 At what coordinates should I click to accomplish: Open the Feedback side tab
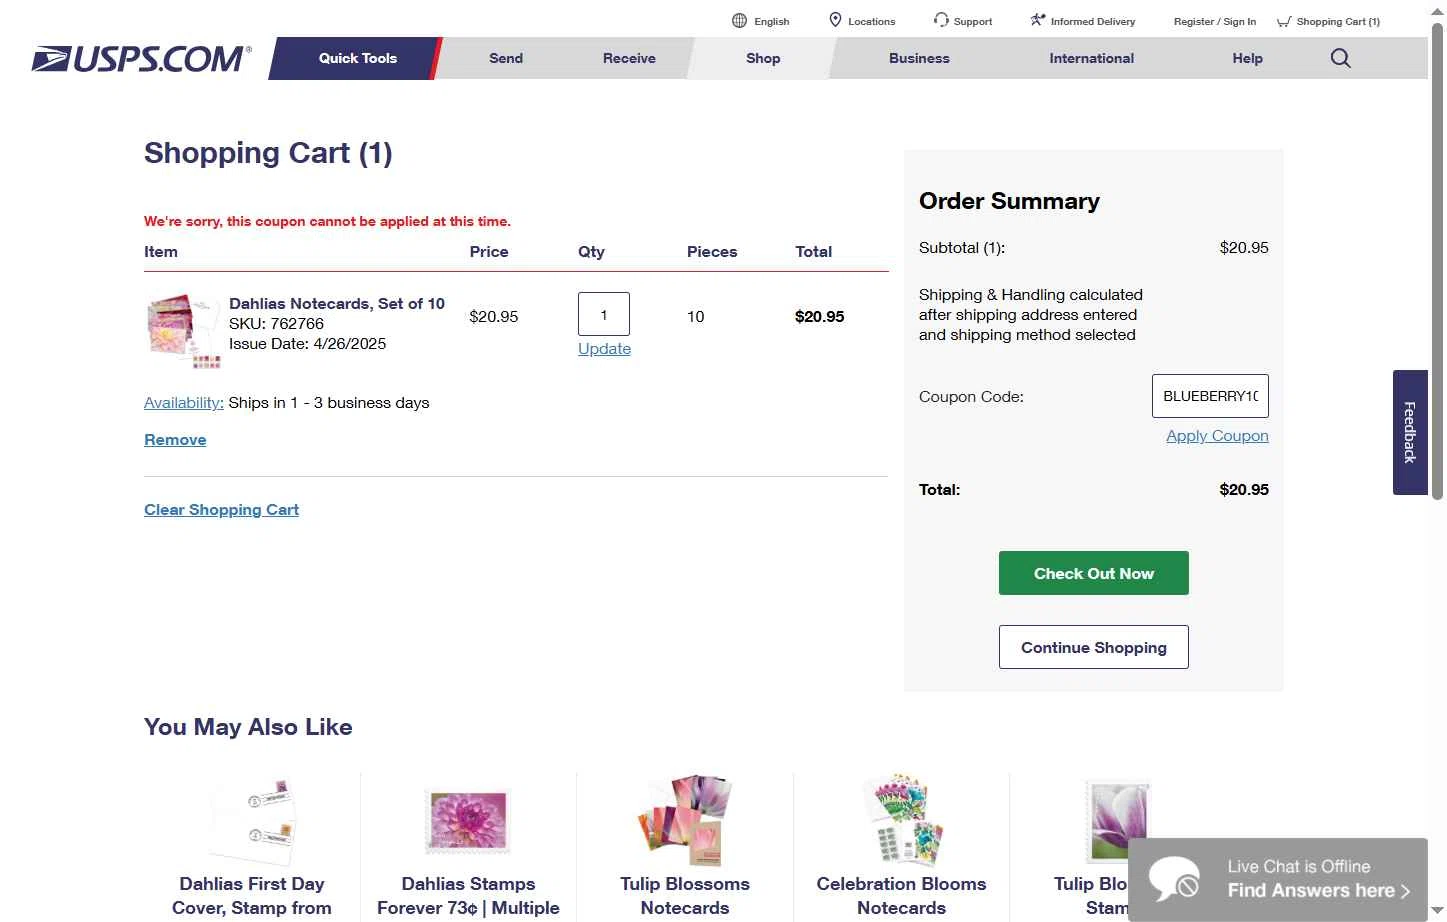coord(1409,432)
